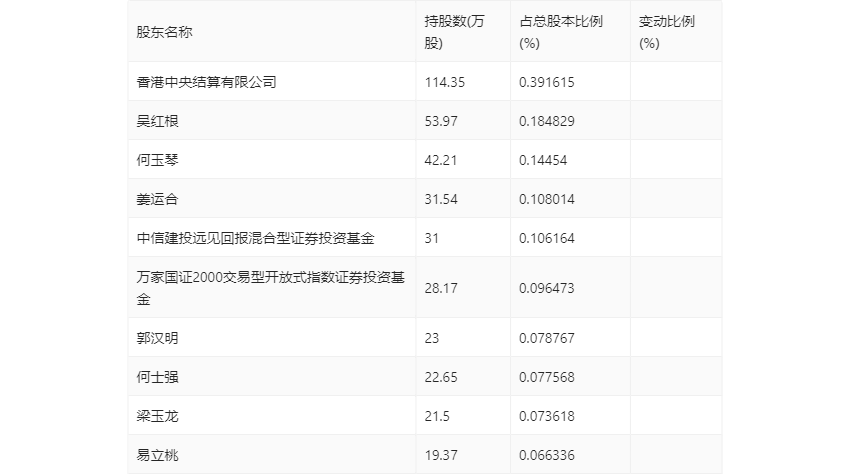Click the 变动比例(%) column header
The image size is (850, 474).
click(x=666, y=32)
